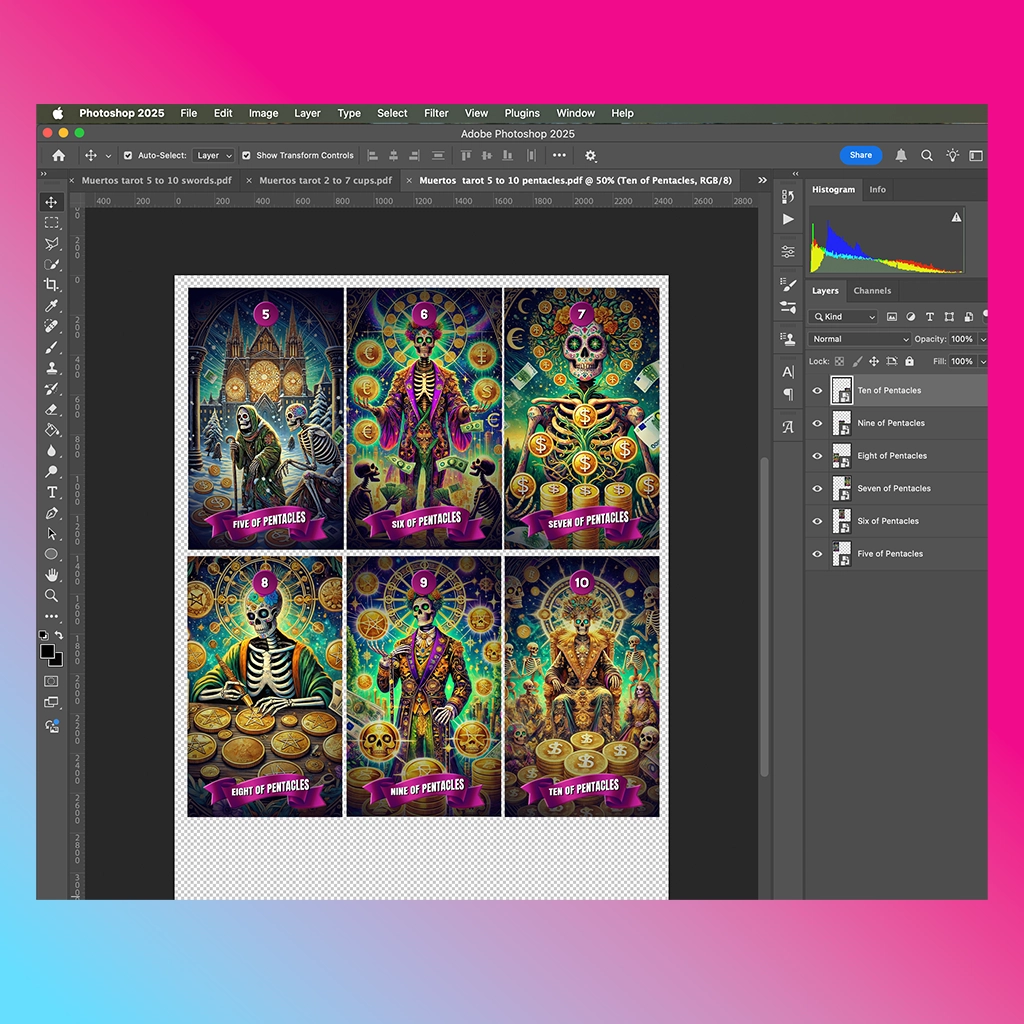Screen dimensions: 1024x1024
Task: Click the foreground color swatch
Action: (48, 651)
